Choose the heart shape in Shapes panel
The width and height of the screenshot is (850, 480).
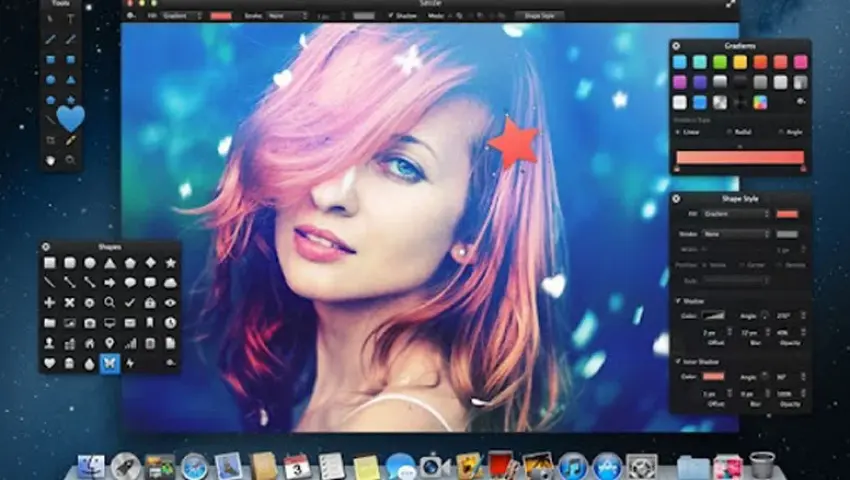tap(49, 362)
